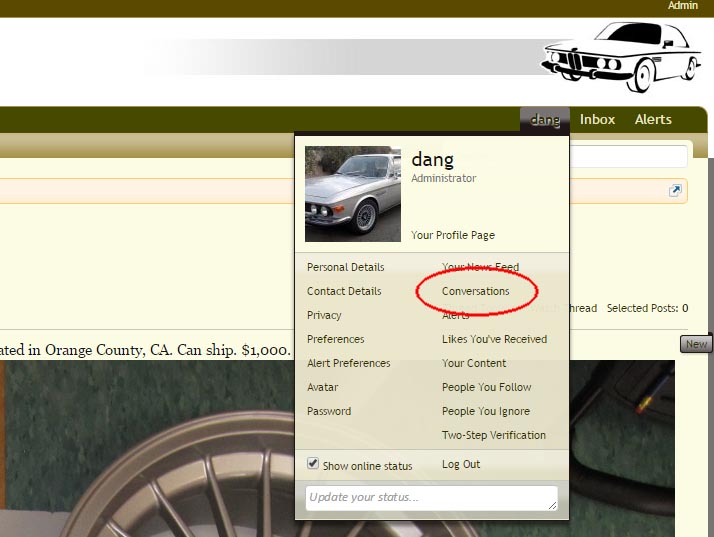
Task: Open Your Profile Page link
Action: (453, 235)
